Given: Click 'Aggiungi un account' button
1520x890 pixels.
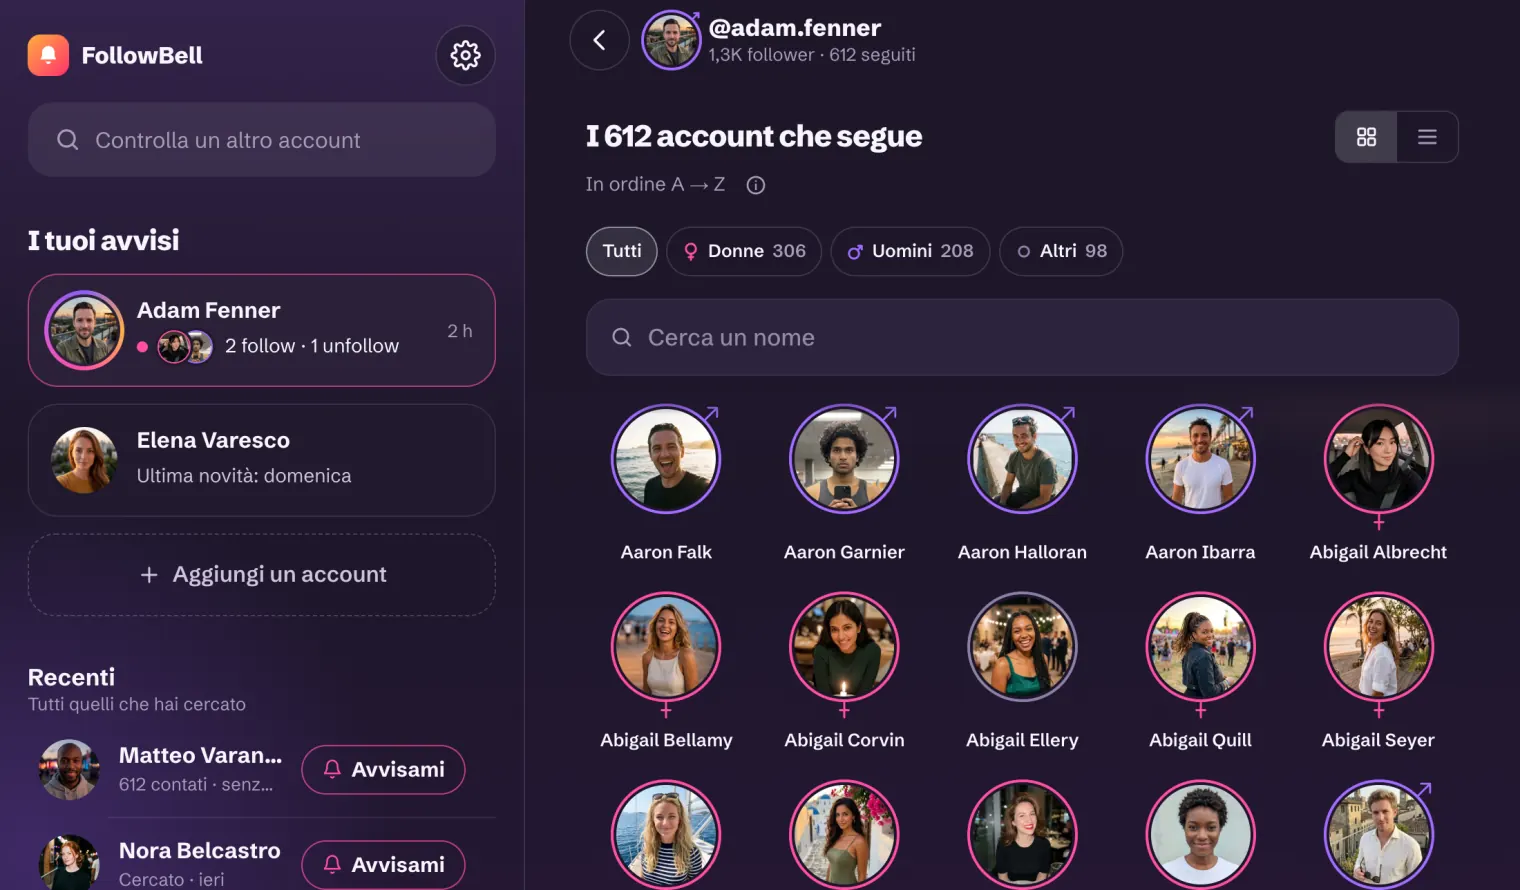Looking at the screenshot, I should (262, 575).
